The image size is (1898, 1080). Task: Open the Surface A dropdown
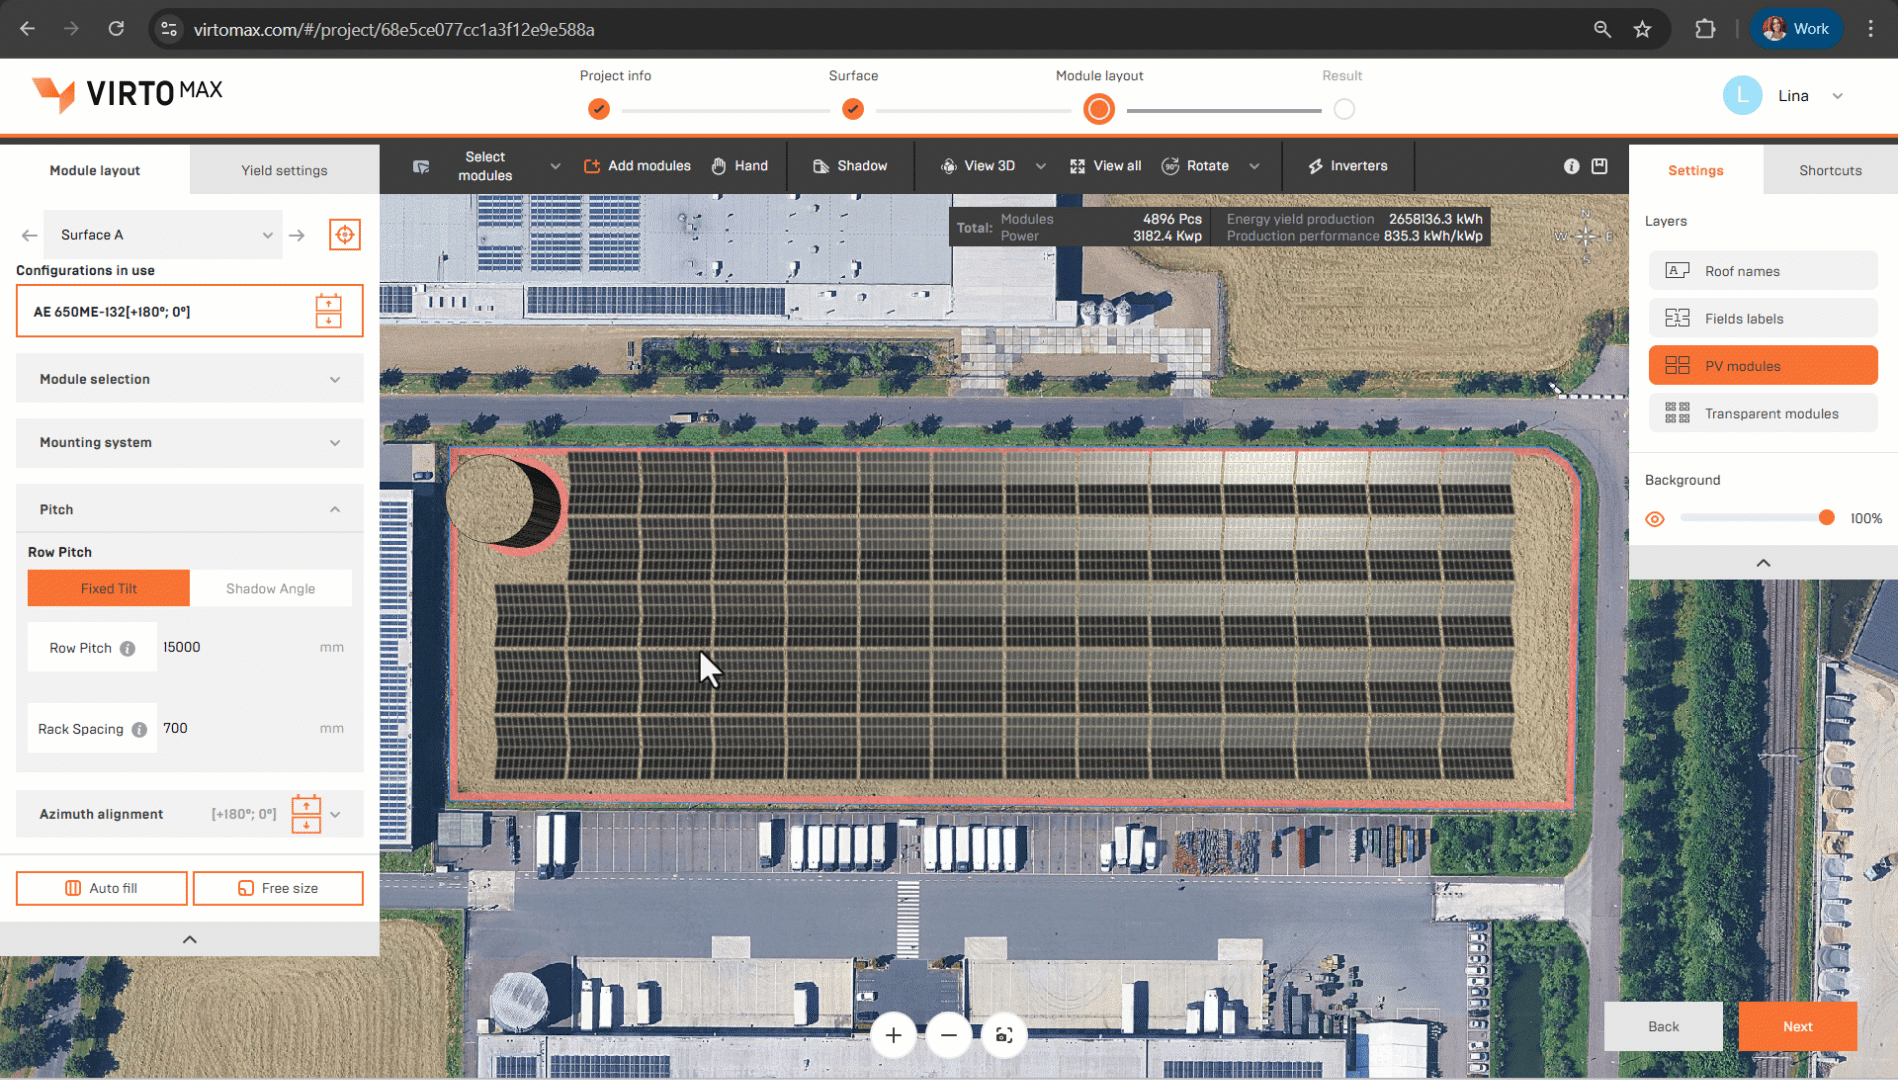coord(165,235)
